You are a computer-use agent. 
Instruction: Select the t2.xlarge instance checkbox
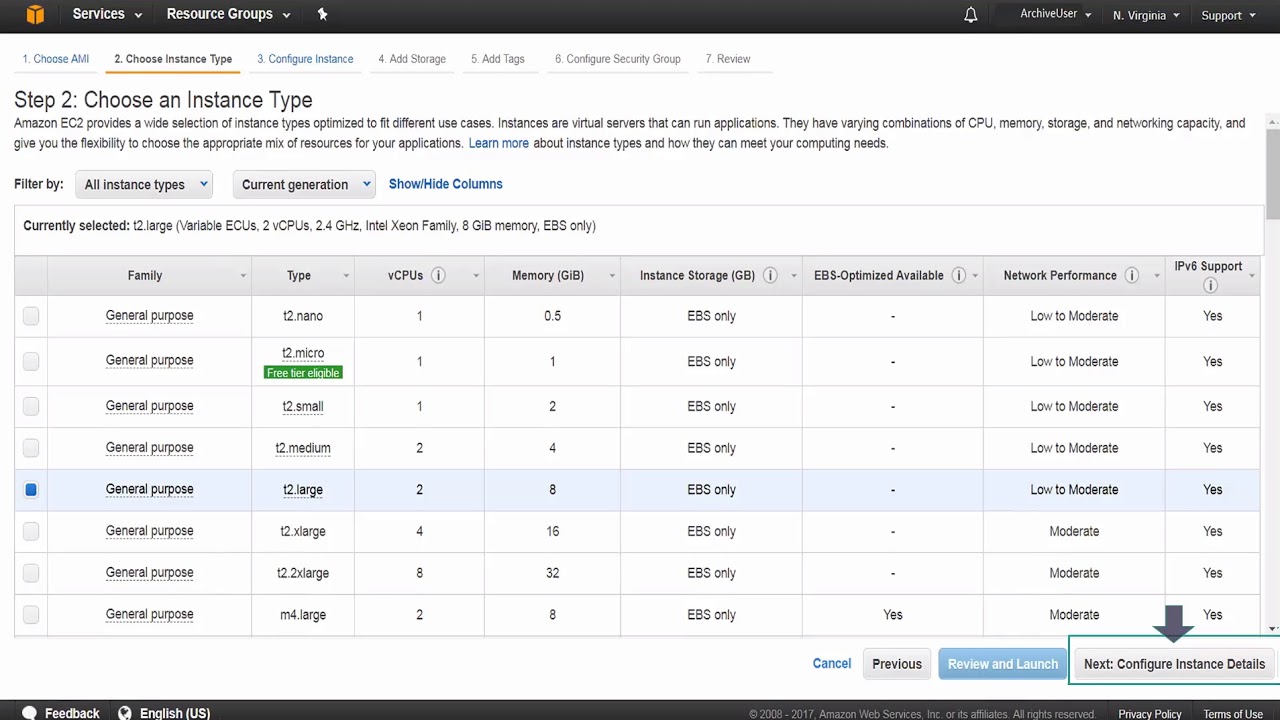(31, 531)
